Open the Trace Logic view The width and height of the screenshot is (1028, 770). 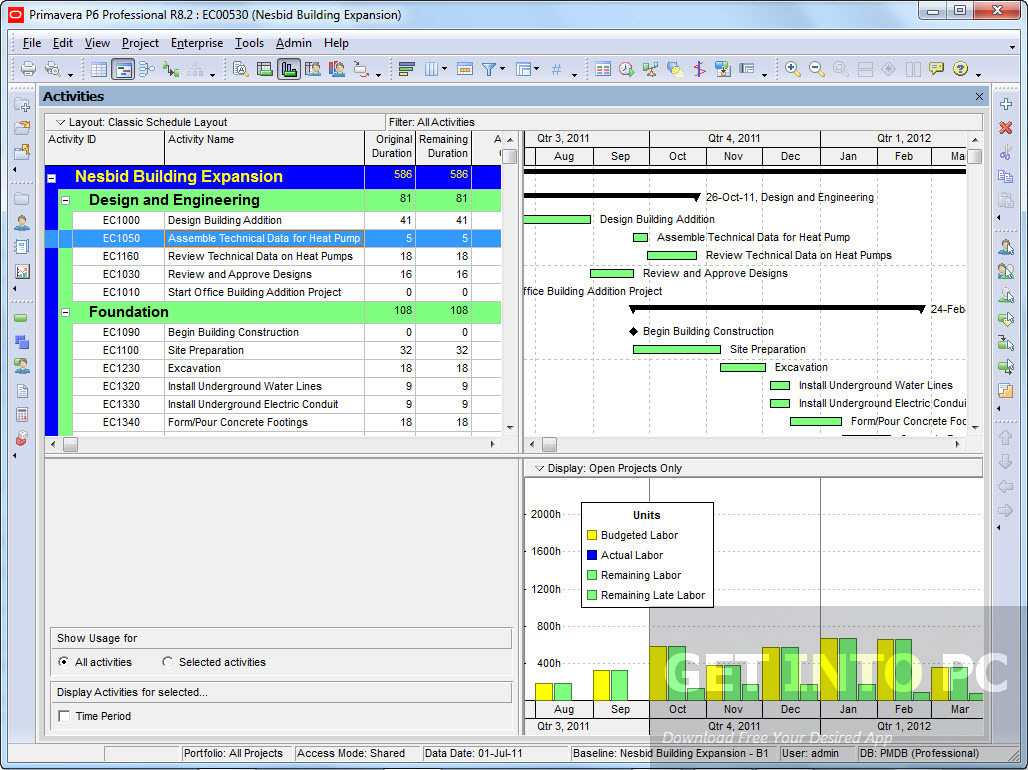171,69
